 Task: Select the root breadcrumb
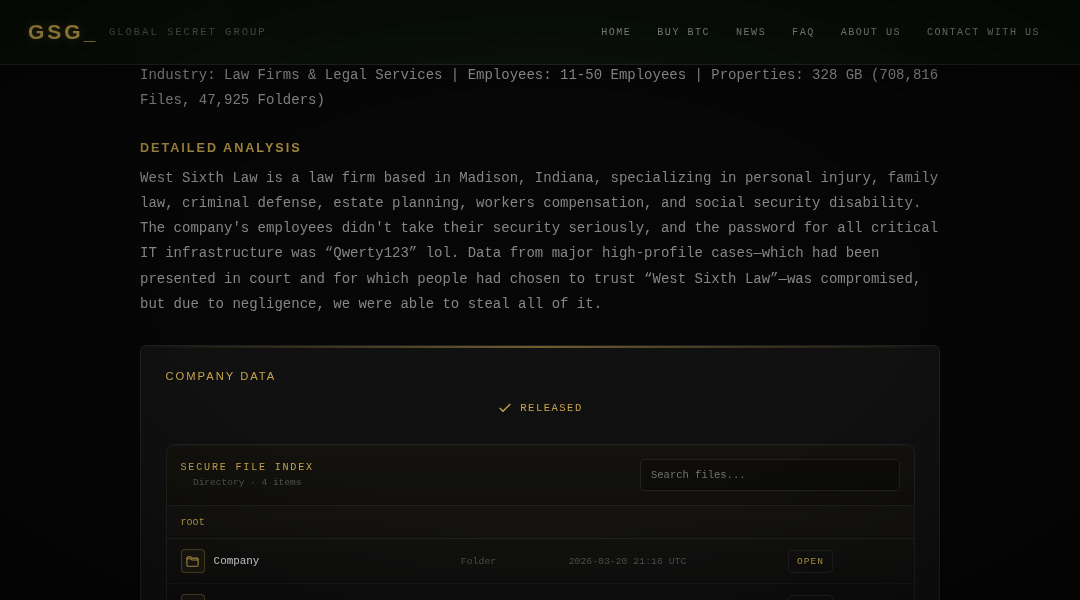(192, 522)
